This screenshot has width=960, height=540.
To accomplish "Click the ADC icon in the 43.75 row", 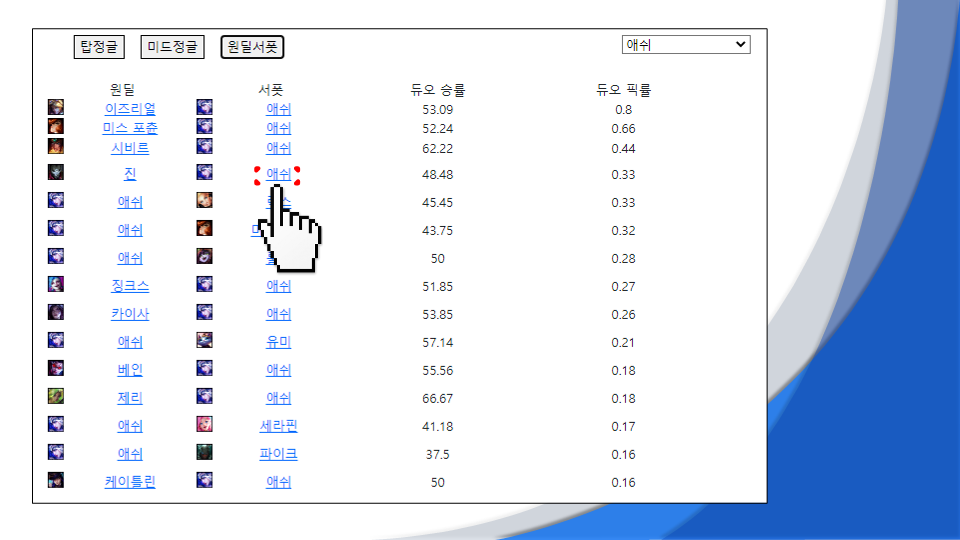I will tap(56, 228).
